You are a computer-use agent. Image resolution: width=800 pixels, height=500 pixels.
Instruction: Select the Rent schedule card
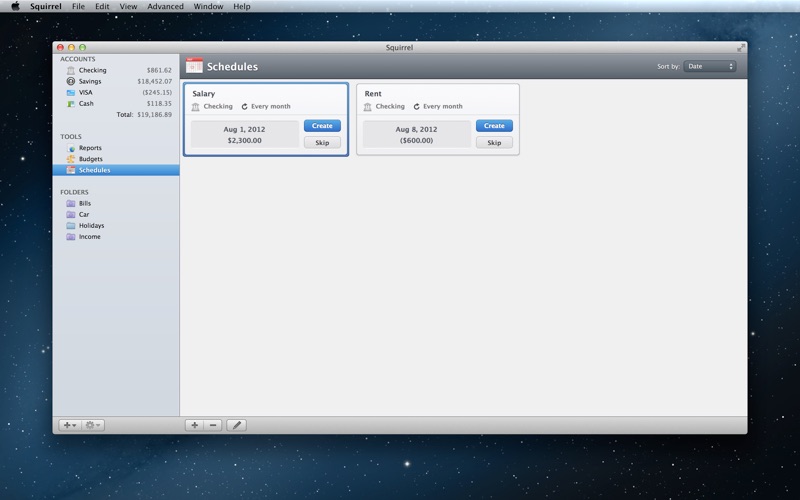coord(437,94)
